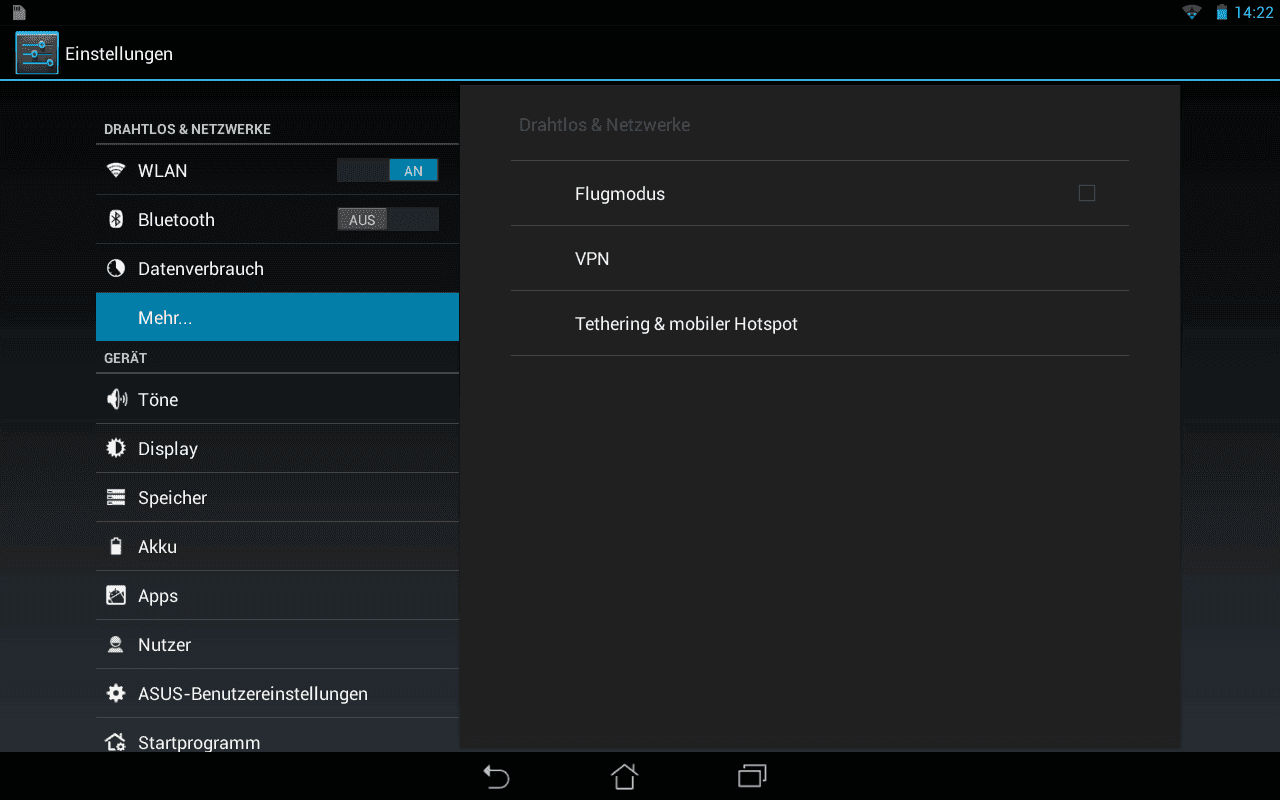Tap the Akku battery icon in sidebar
This screenshot has height=800, width=1280.
click(116, 546)
